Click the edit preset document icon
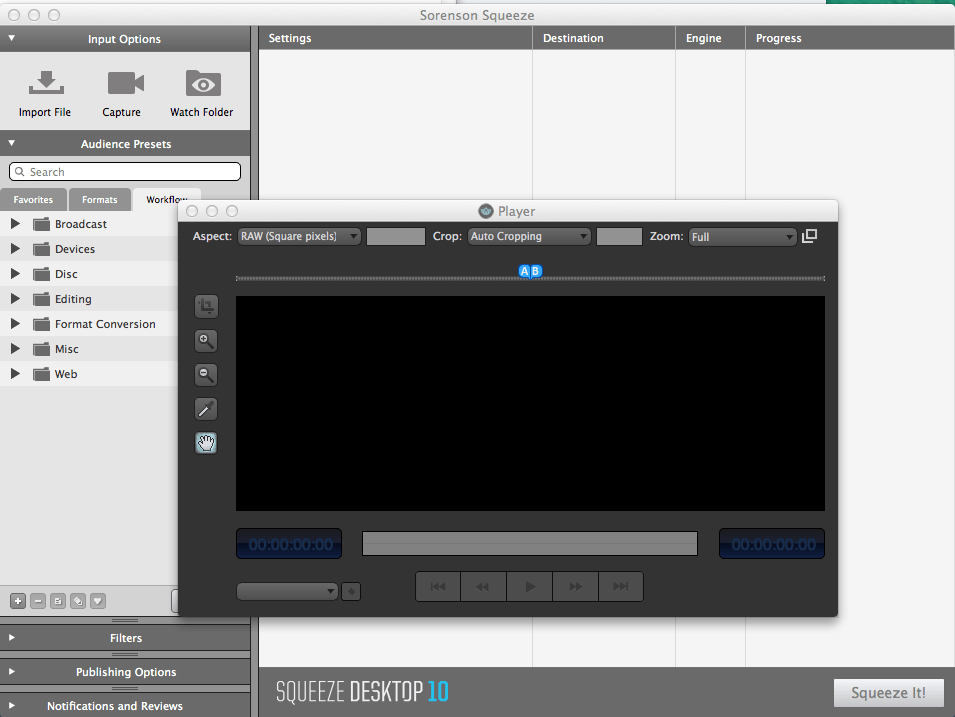 (x=58, y=601)
